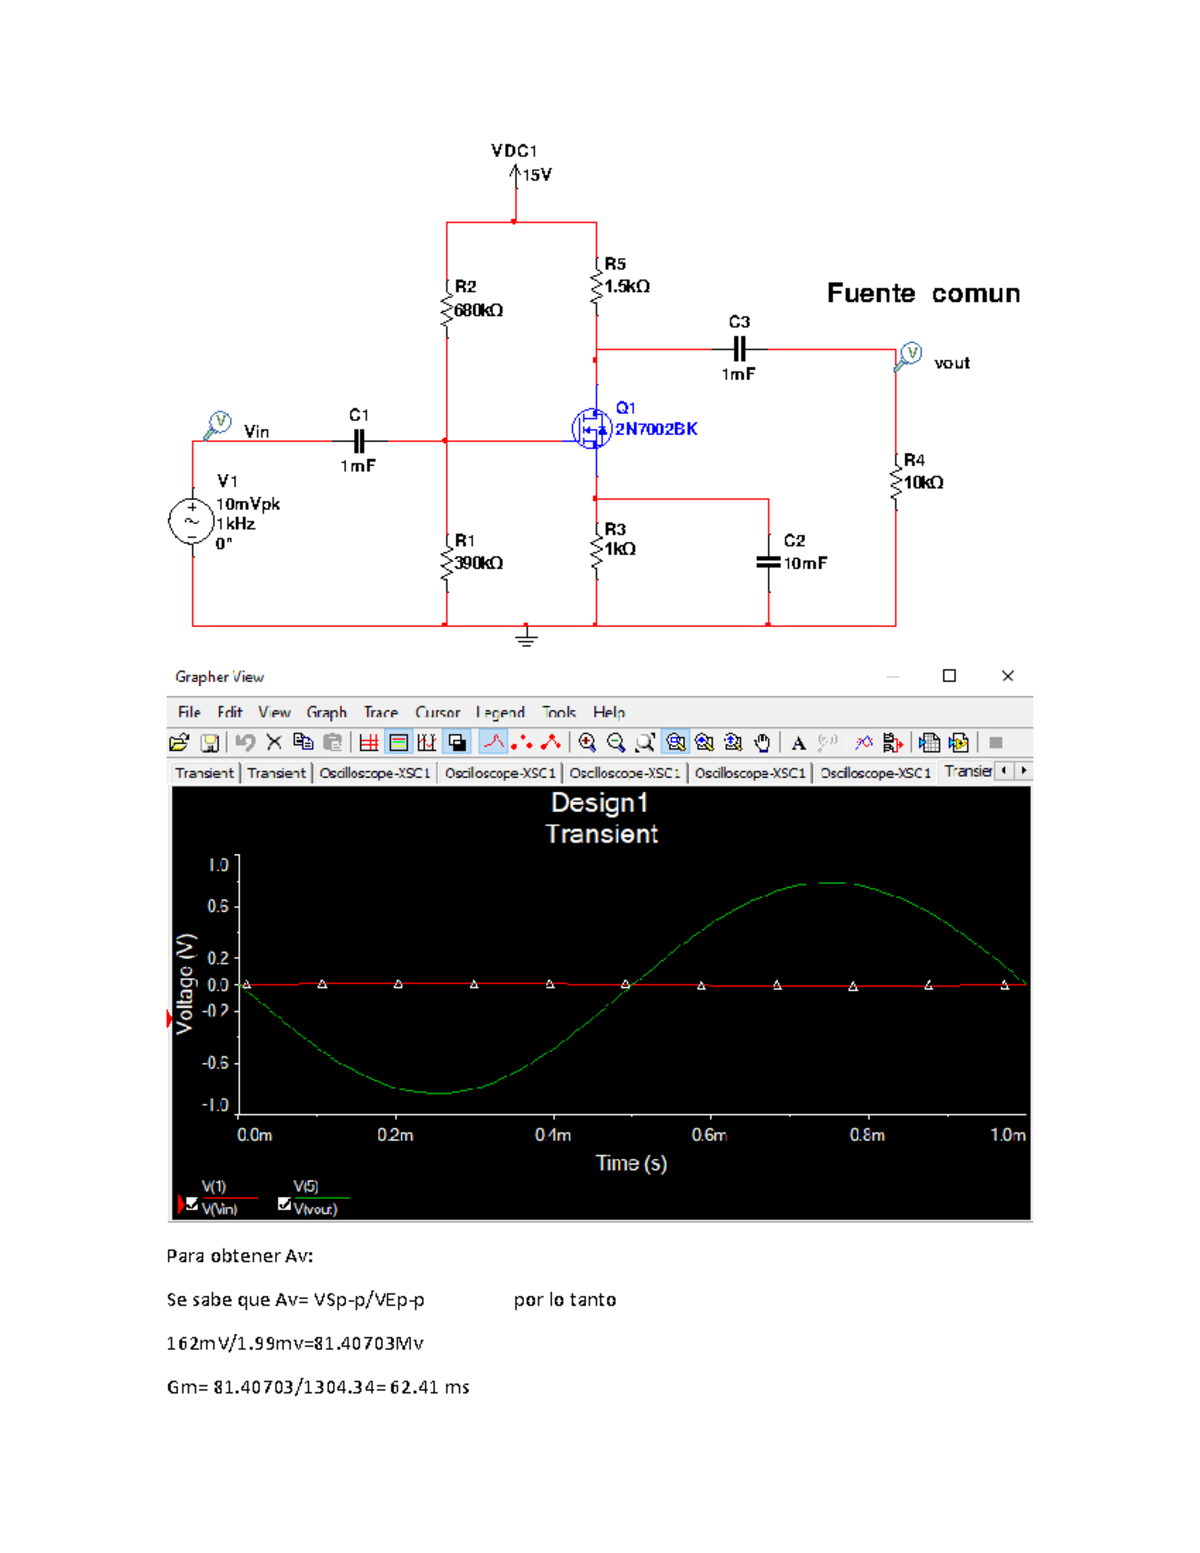
Task: Click the overlay traces icon
Action: pos(864,742)
